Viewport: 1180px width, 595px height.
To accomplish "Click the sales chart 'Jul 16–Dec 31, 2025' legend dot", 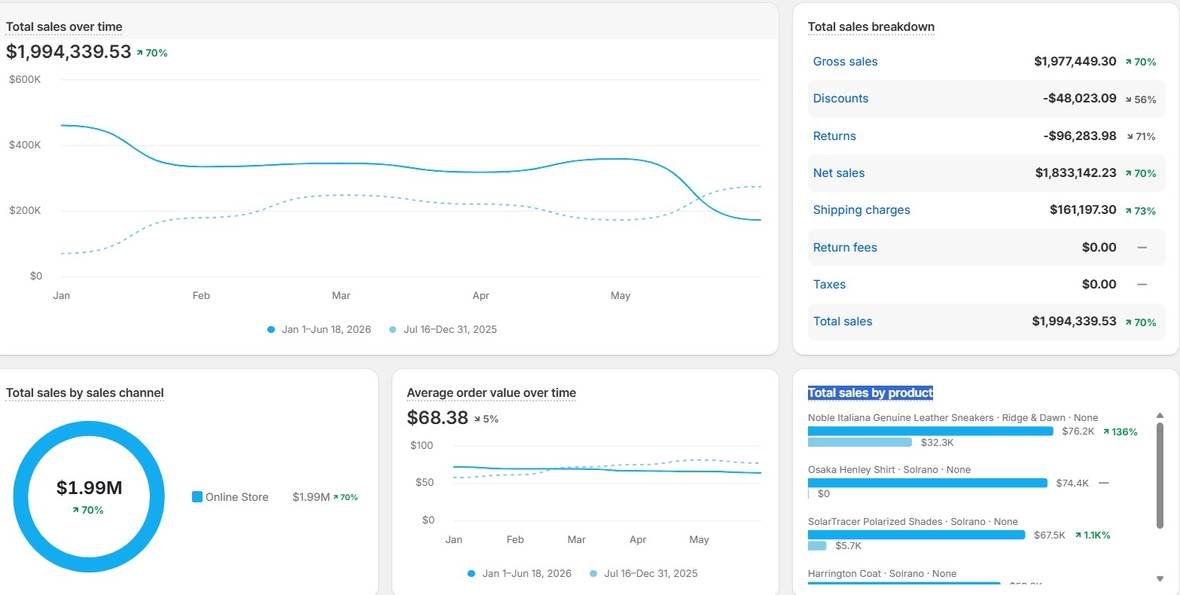I will click(392, 329).
